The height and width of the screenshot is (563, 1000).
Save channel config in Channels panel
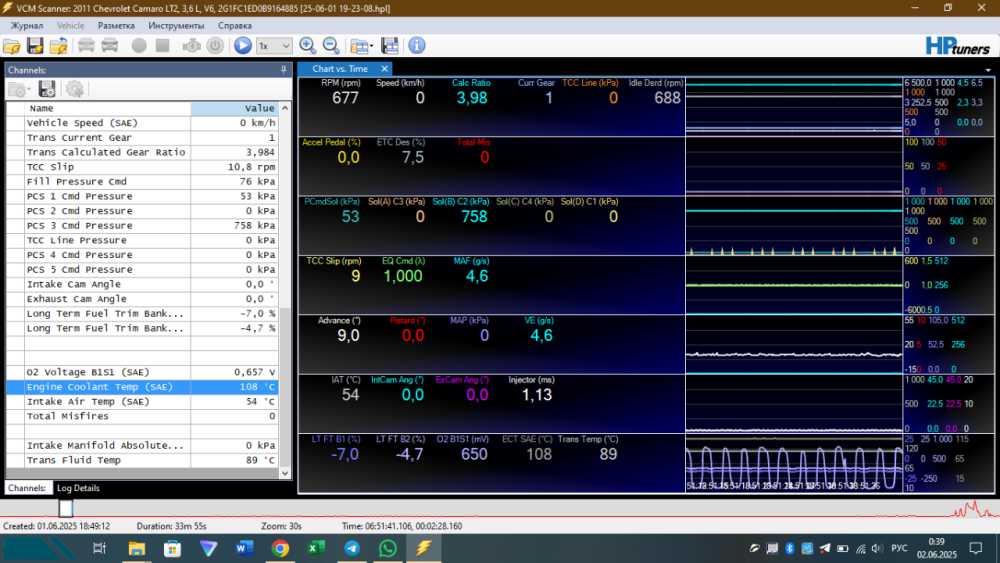tap(46, 89)
